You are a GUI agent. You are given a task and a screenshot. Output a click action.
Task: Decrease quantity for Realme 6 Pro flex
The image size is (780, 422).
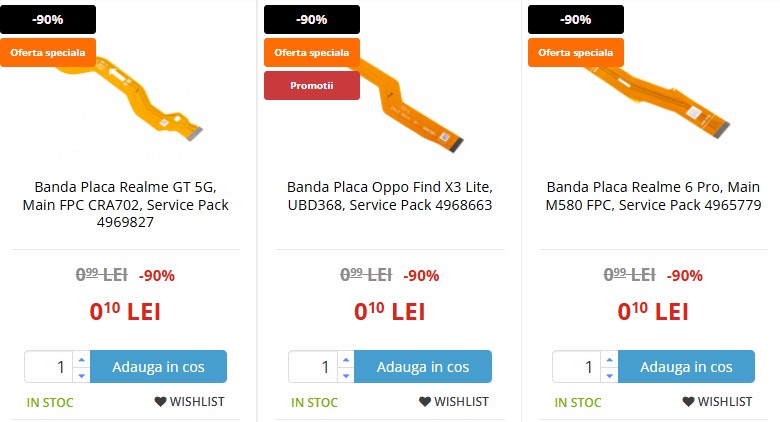(609, 375)
